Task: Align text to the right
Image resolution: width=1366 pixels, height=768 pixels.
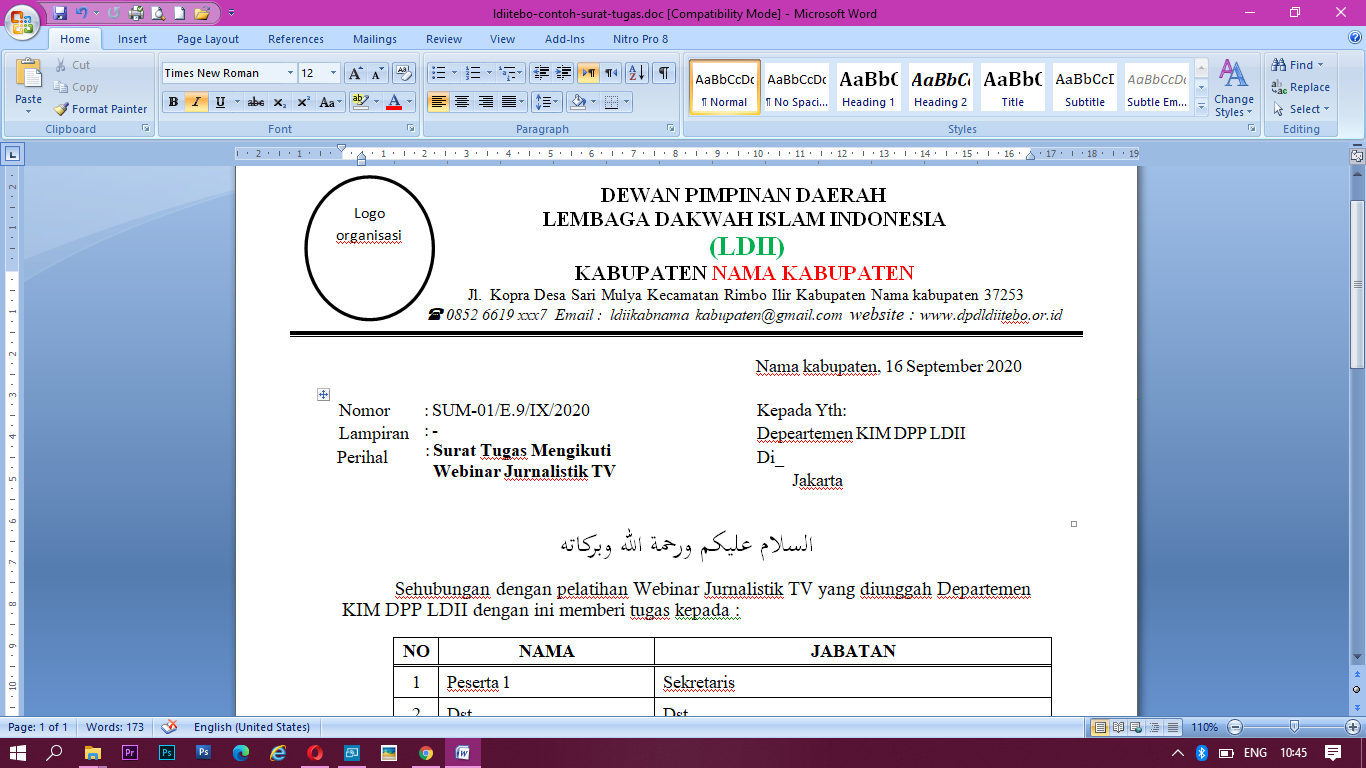Action: [485, 102]
